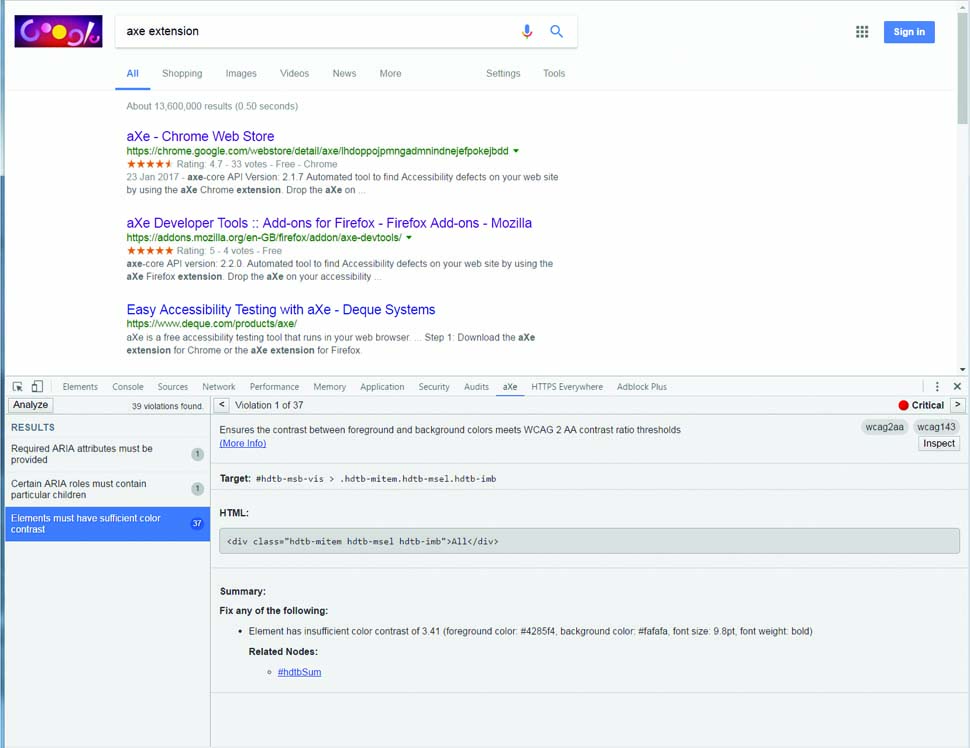Expand options for the Mozilla add-ons URL
This screenshot has height=748, width=970.
point(409,238)
